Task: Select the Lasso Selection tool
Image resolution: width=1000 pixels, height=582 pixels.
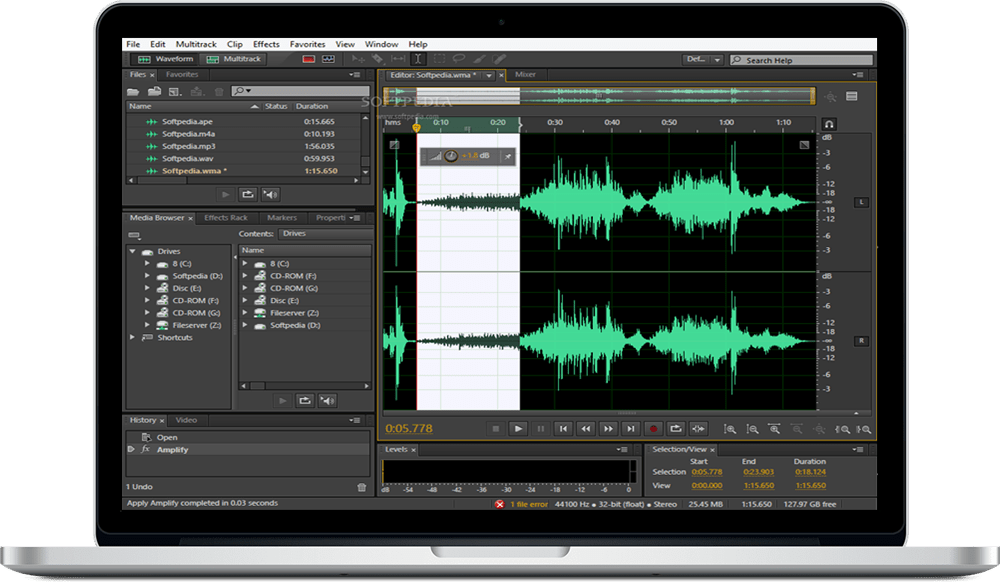Action: [x=459, y=59]
